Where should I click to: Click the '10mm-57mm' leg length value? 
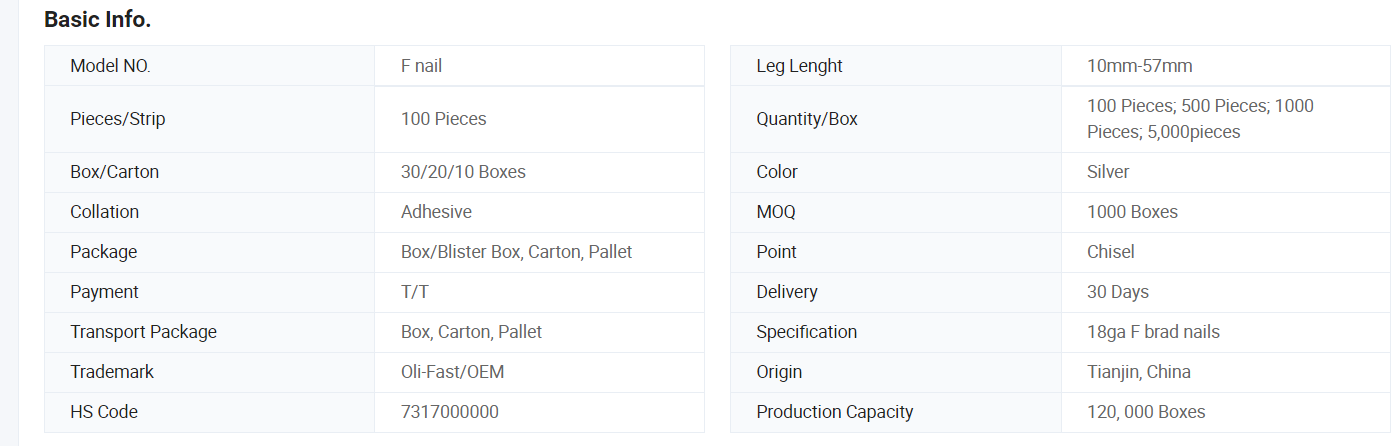1139,66
